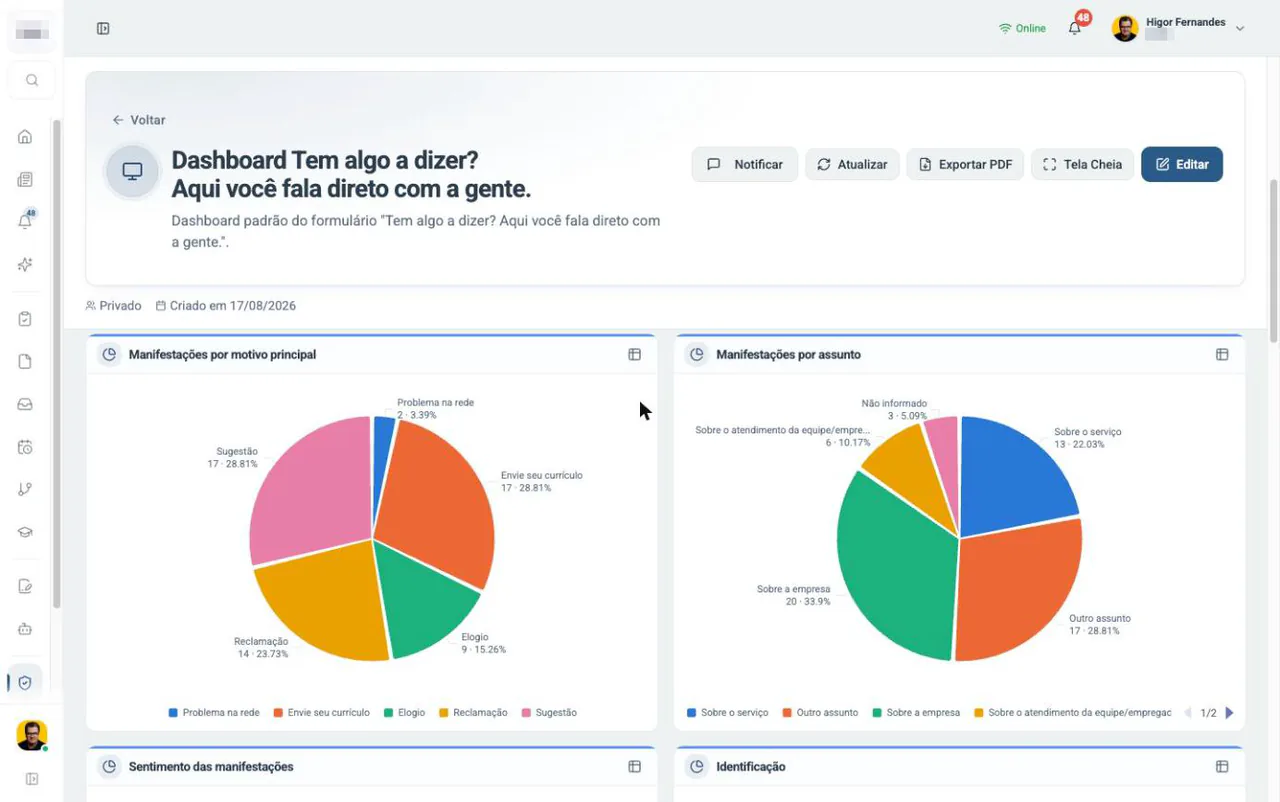Open the user avatar at sidebar bottom
Image resolution: width=1280 pixels, height=802 pixels.
click(32, 735)
